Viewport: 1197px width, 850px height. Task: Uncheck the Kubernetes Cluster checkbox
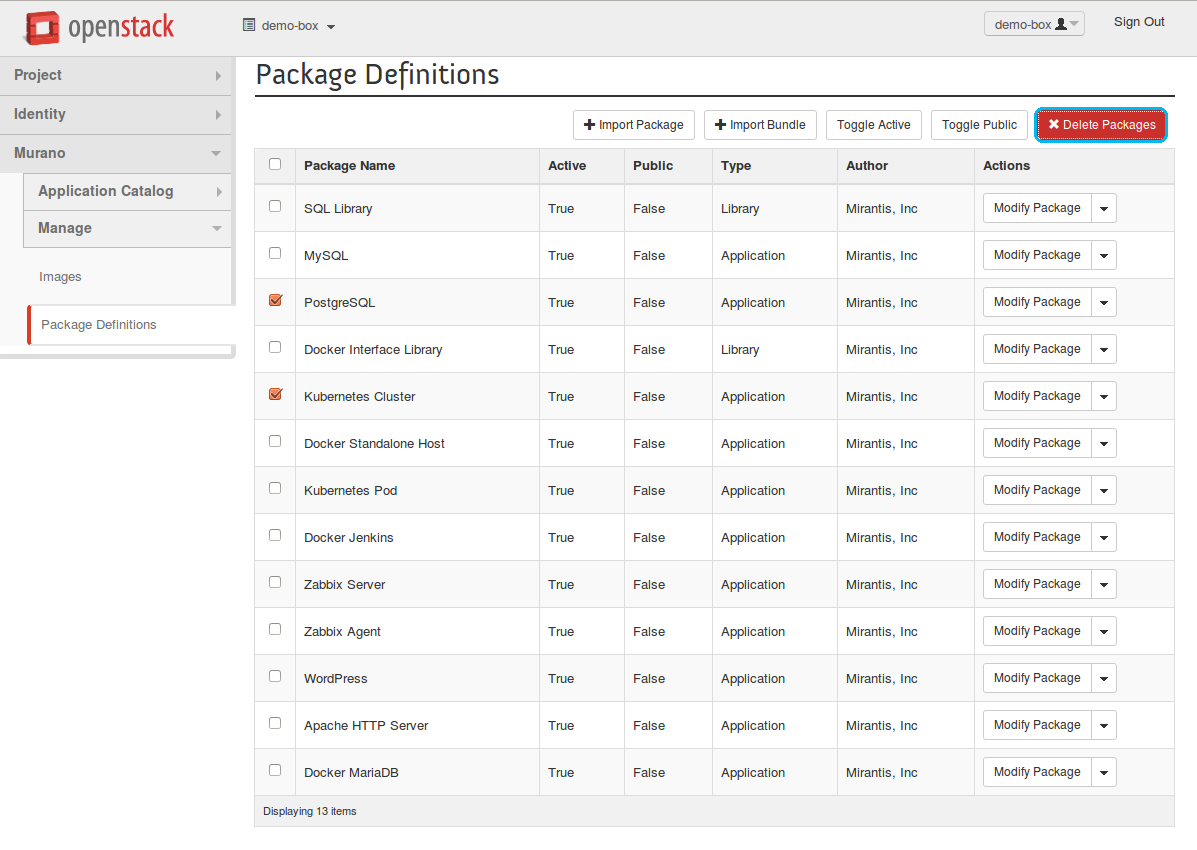coord(275,394)
